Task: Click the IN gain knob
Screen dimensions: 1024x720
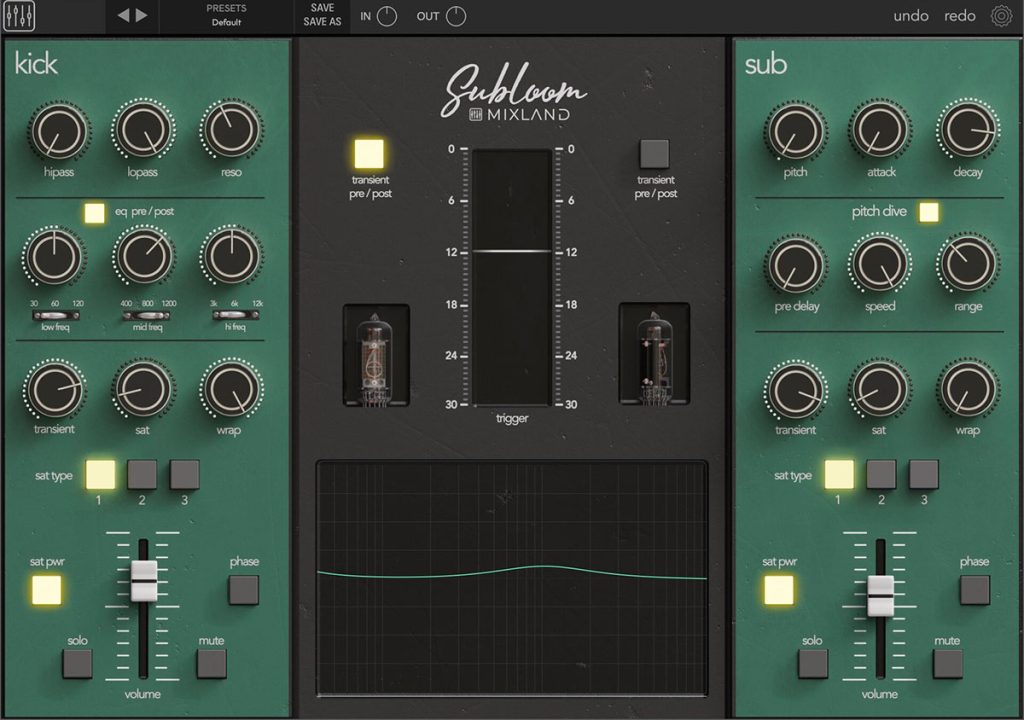Action: point(387,16)
